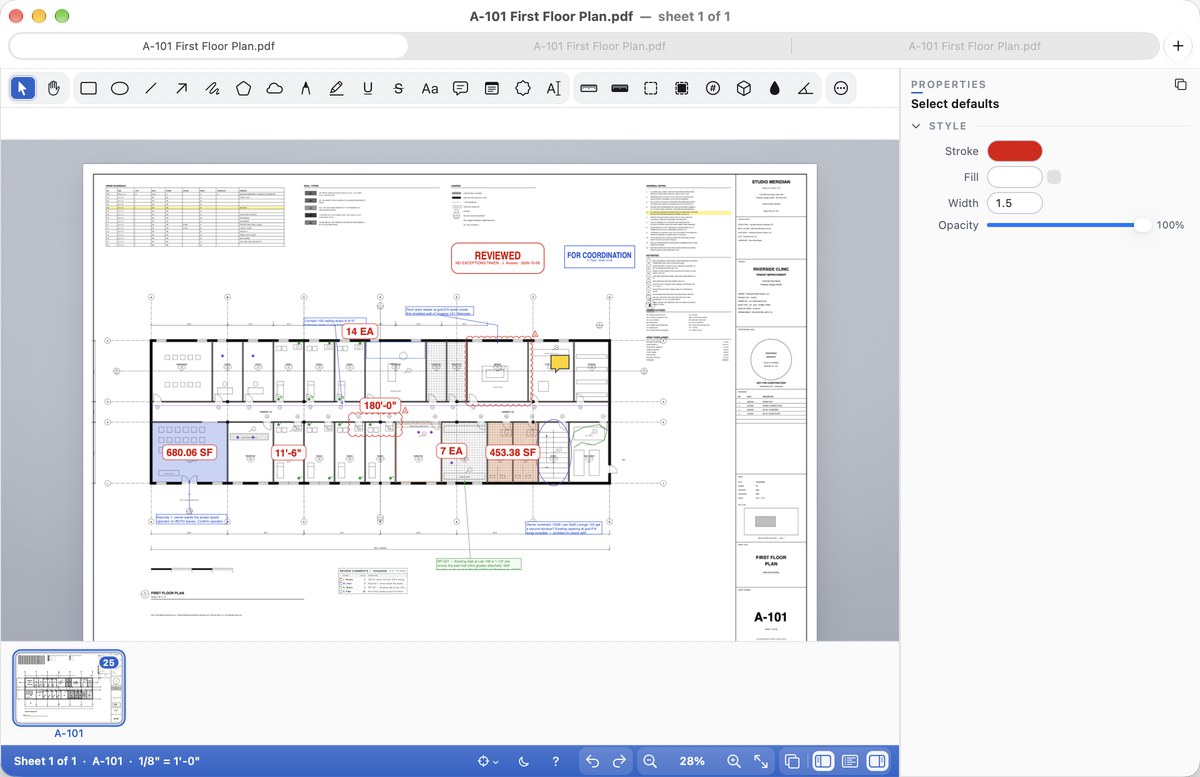Image resolution: width=1200 pixels, height=777 pixels.
Task: Select the Rectangle markup tool
Action: pyautogui.click(x=88, y=88)
